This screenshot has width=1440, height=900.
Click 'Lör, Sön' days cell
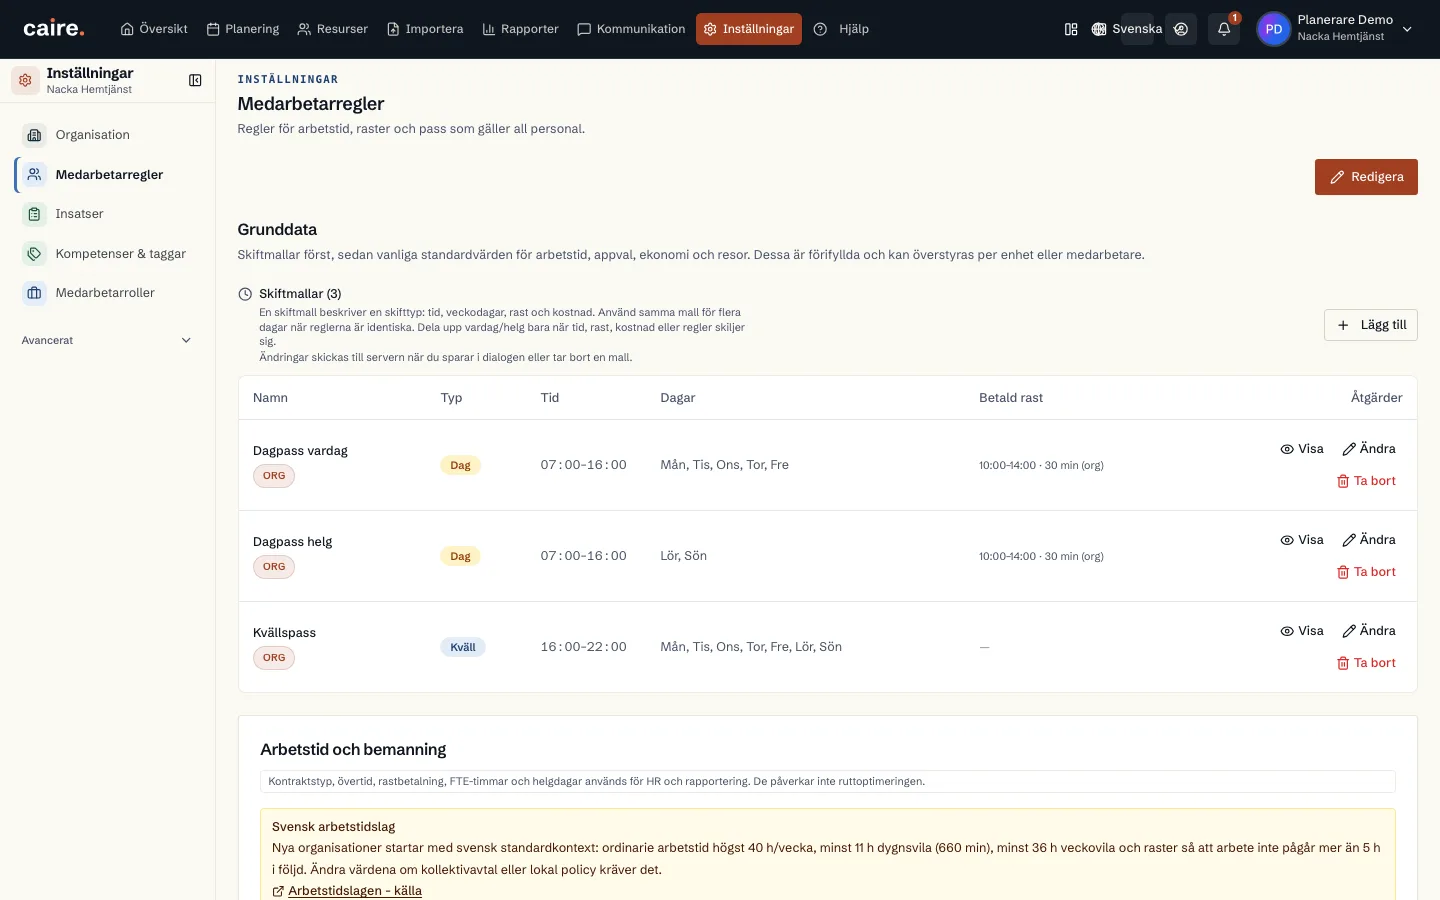pyautogui.click(x=684, y=556)
